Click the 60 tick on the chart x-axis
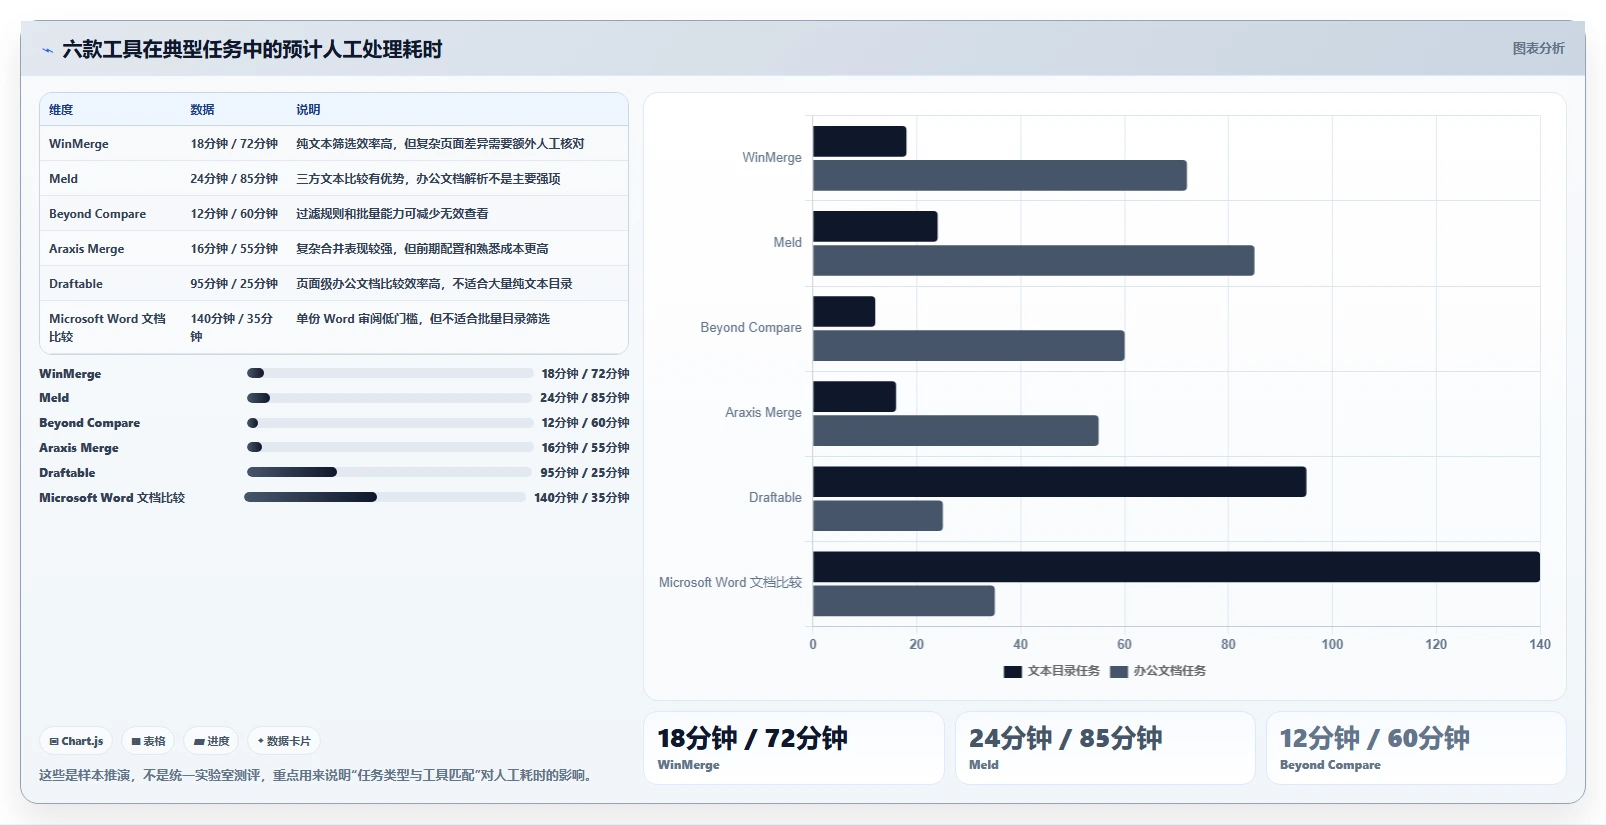 click(x=1124, y=644)
